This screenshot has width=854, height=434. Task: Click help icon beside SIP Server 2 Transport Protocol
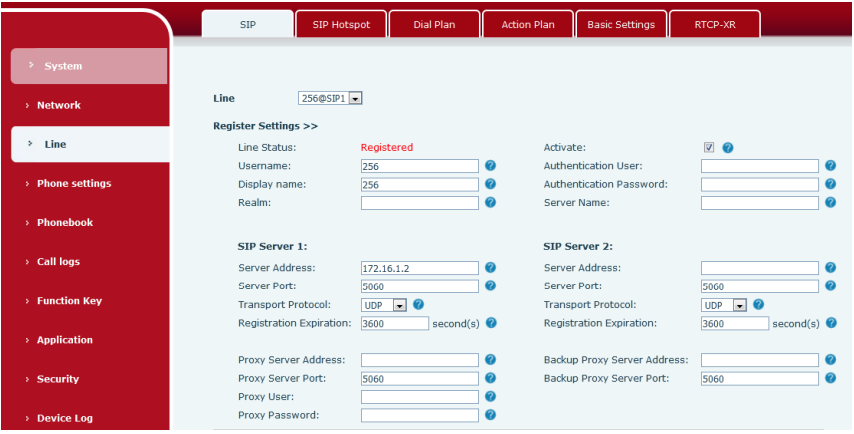(x=758, y=305)
